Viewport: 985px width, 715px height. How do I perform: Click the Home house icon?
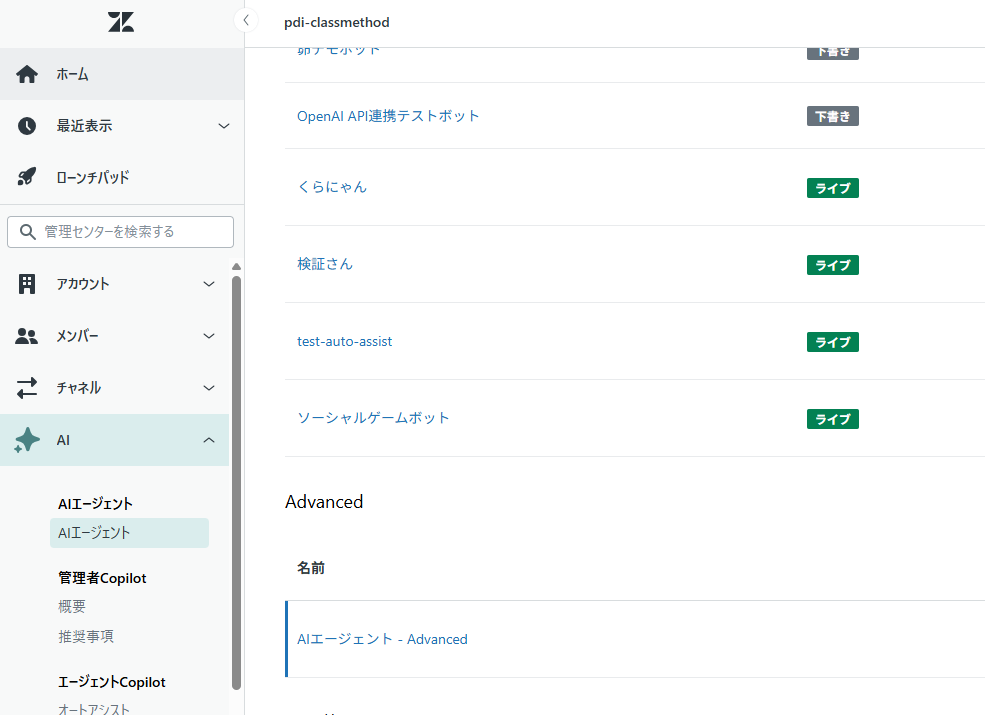(x=27, y=74)
